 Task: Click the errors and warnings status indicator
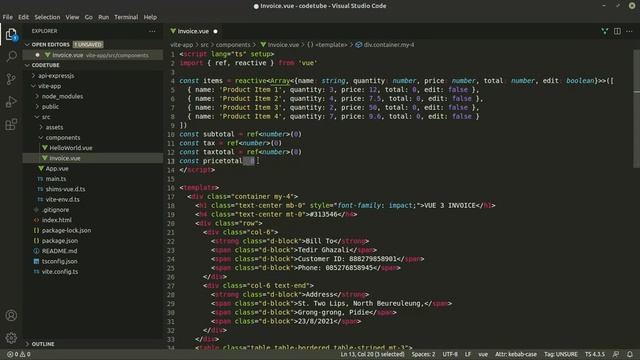[19, 354]
